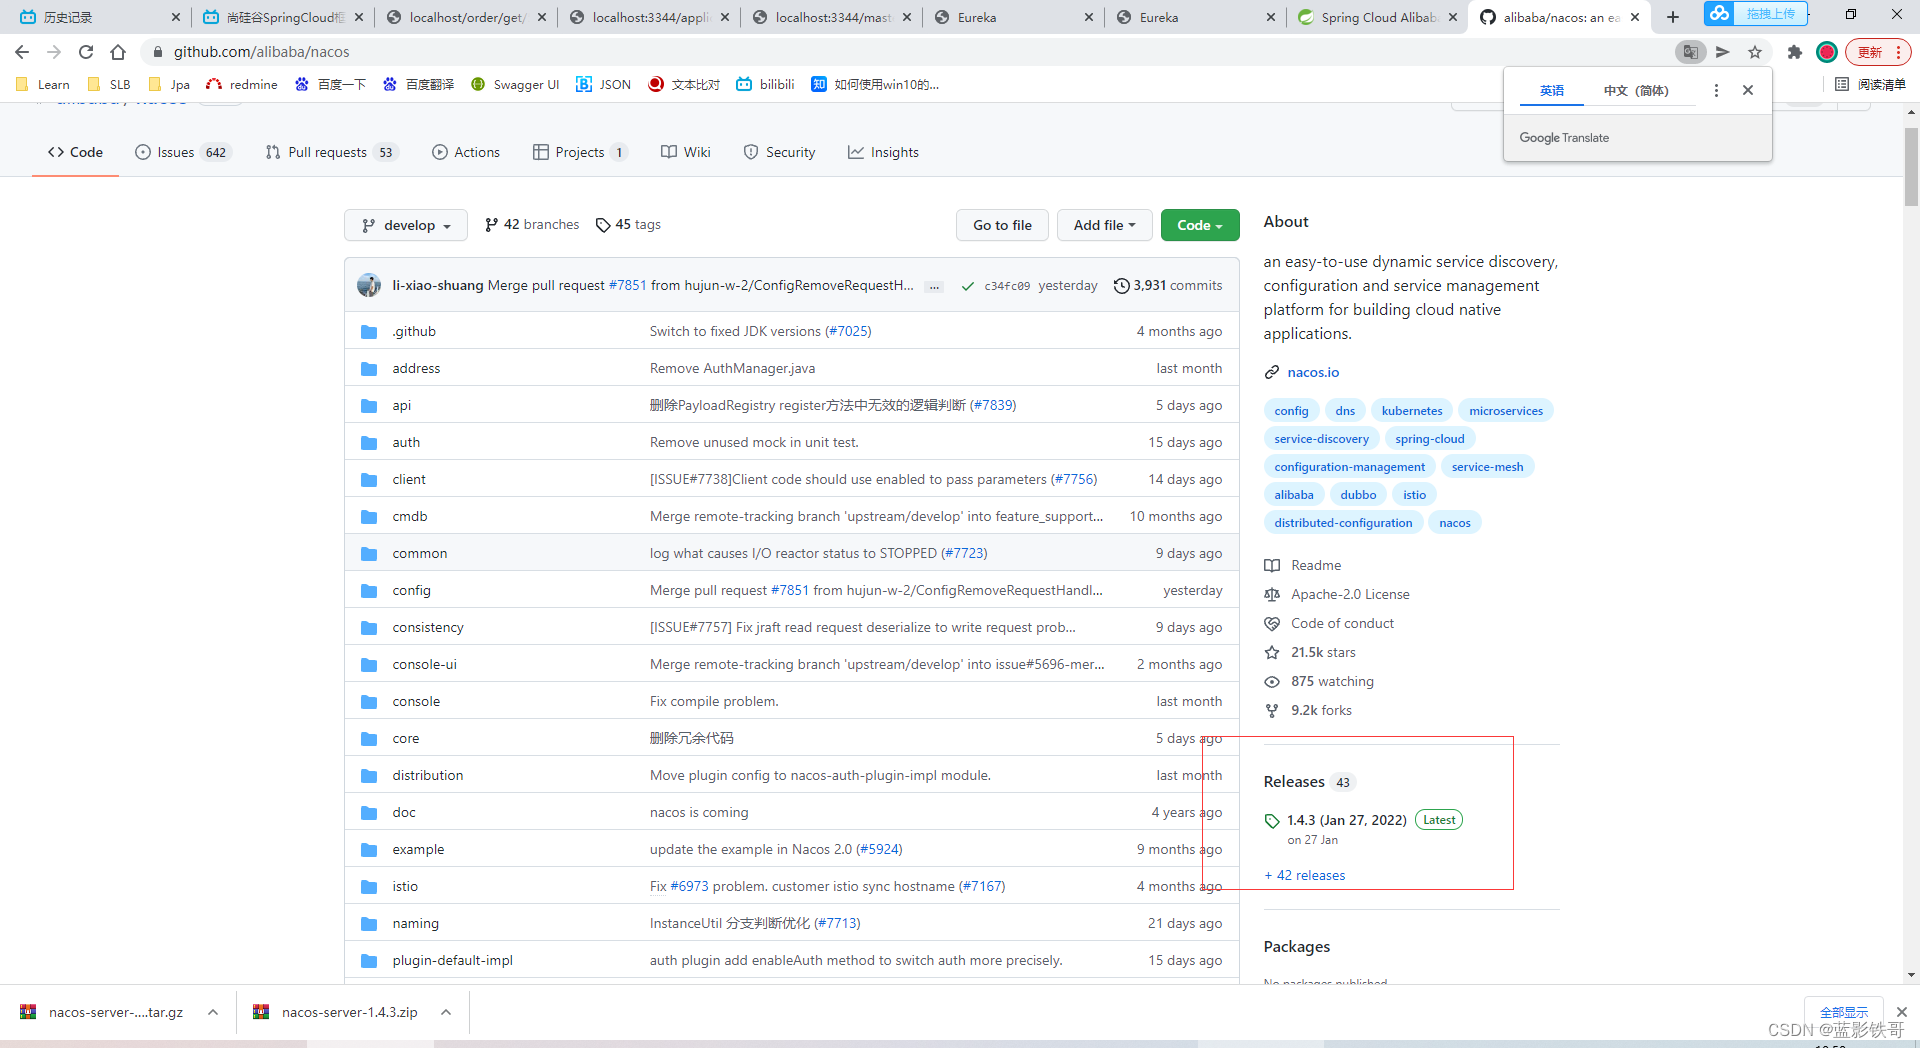Expand the commit message ellipsis button
The image size is (1920, 1048).
(934, 286)
